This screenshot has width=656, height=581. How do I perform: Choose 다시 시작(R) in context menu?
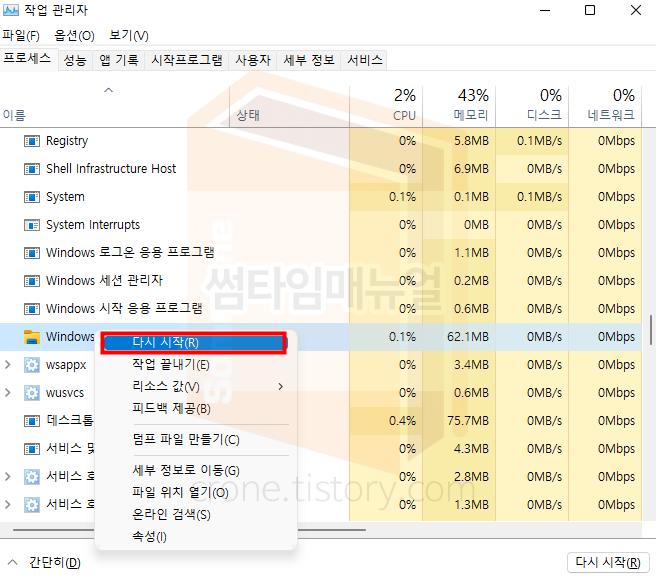pos(193,343)
